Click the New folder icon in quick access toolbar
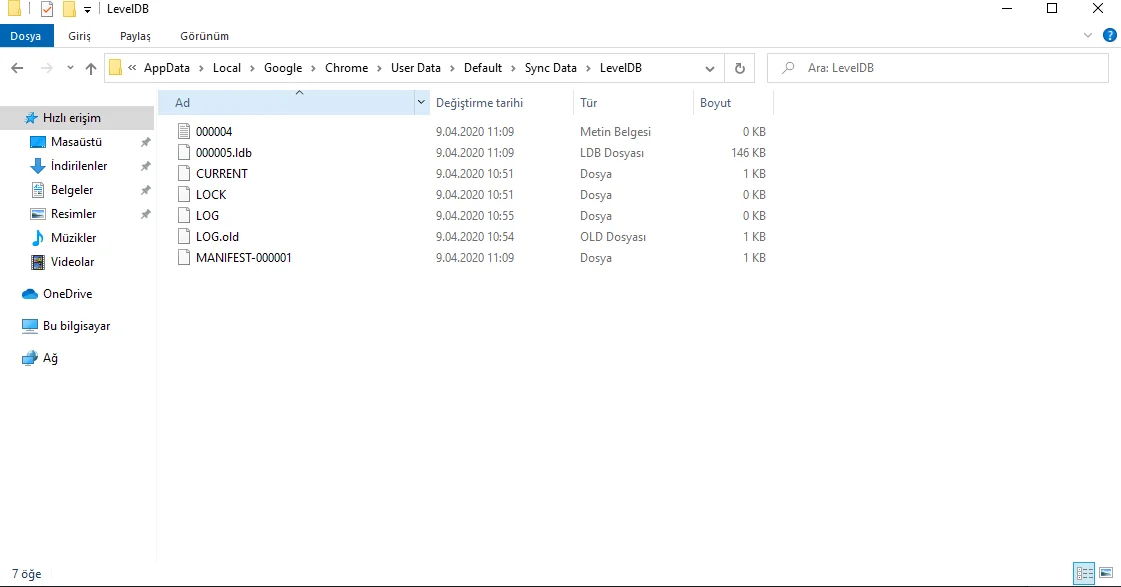1121x587 pixels. click(x=68, y=9)
